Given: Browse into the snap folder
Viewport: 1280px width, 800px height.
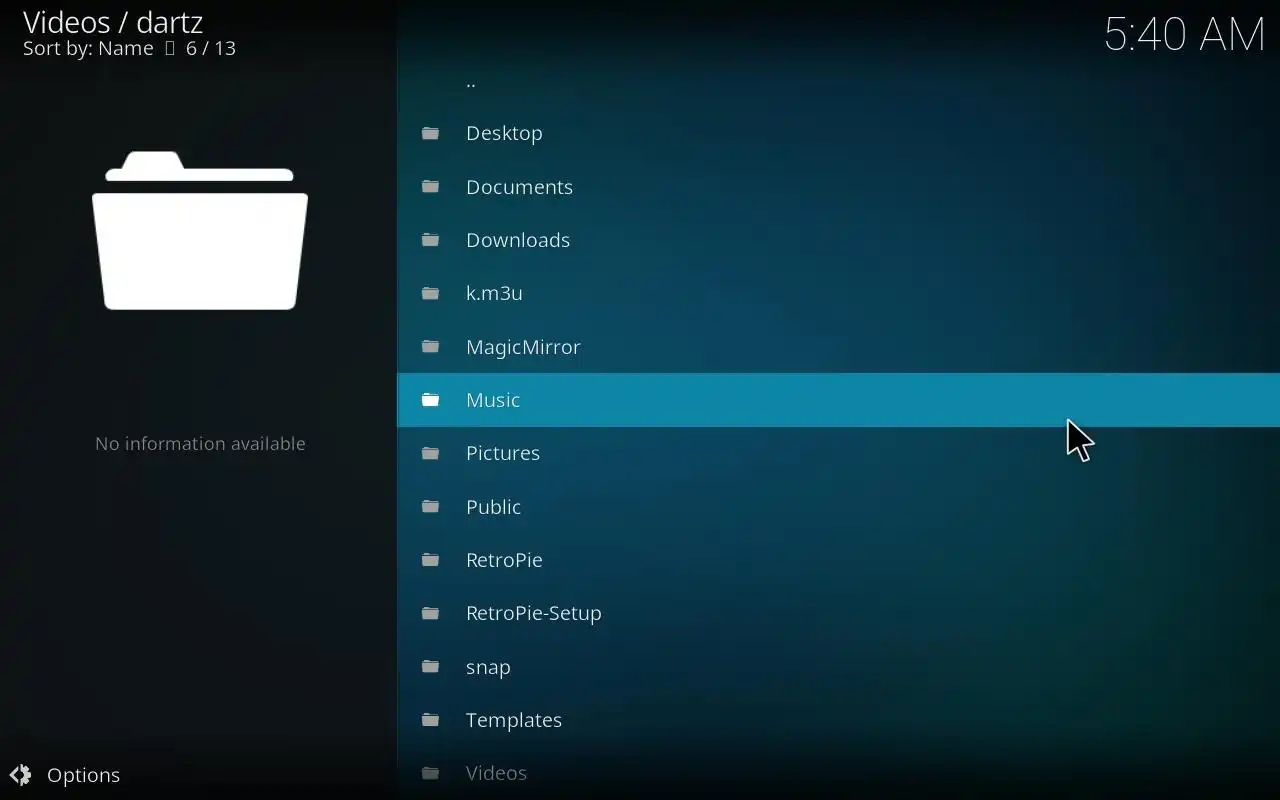Looking at the screenshot, I should [x=839, y=667].
